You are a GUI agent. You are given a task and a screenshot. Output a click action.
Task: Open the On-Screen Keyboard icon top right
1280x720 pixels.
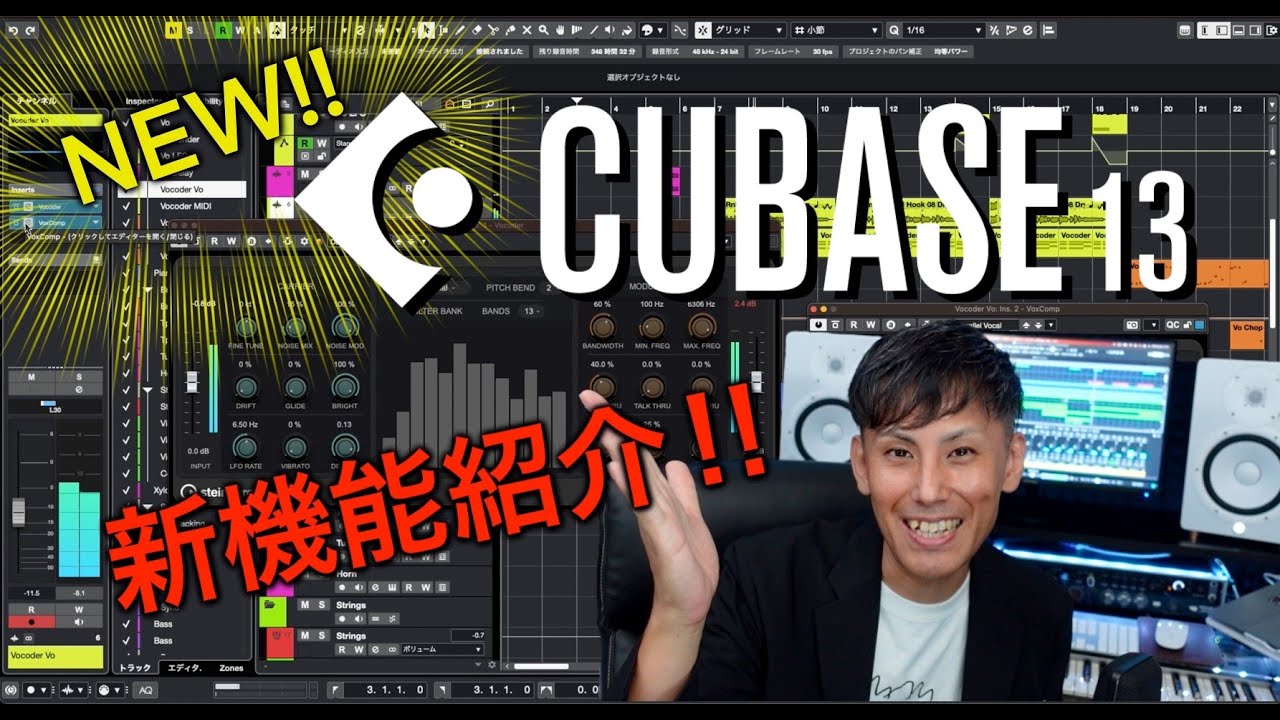pyautogui.click(x=1186, y=31)
